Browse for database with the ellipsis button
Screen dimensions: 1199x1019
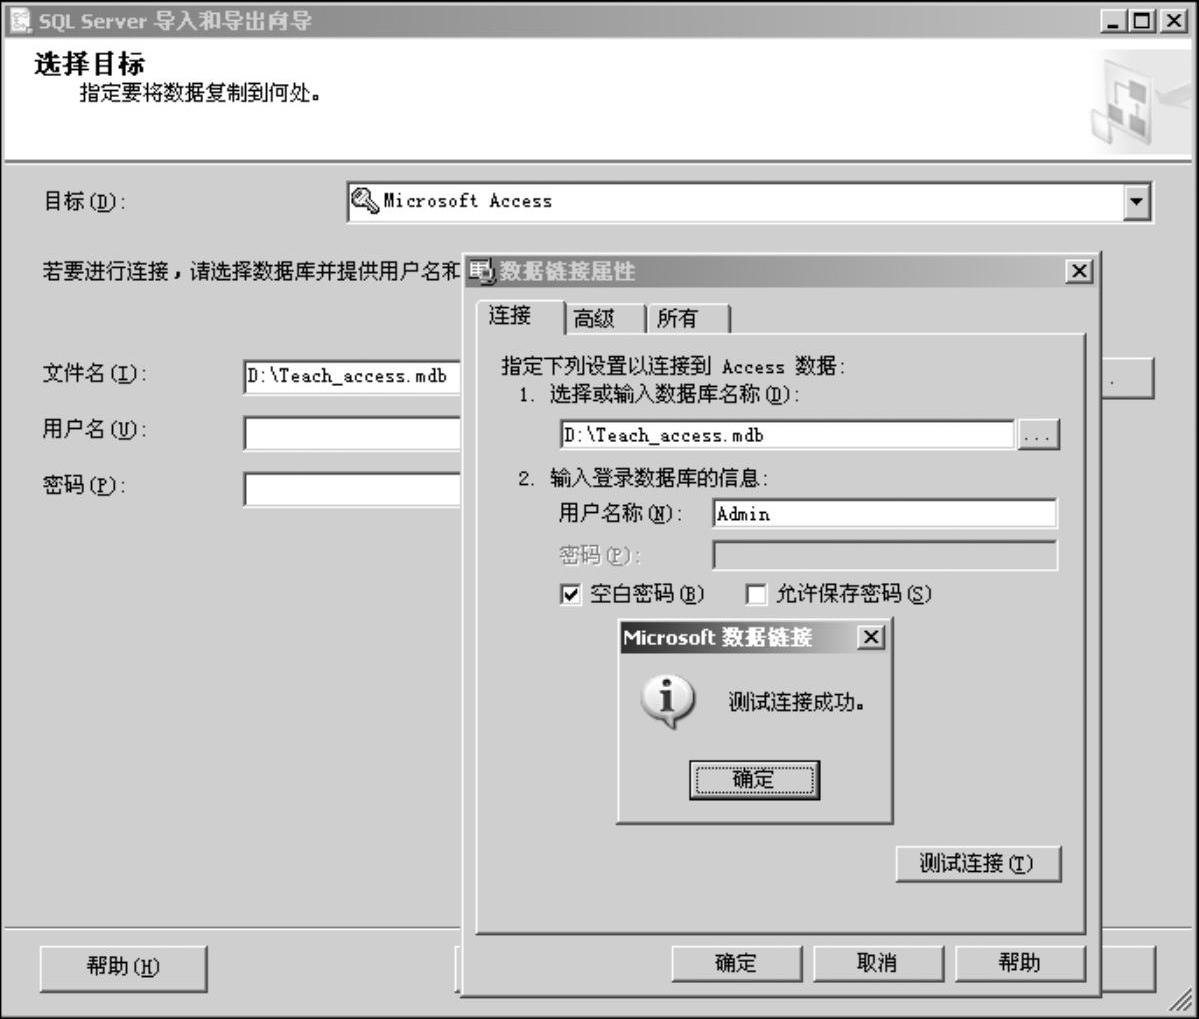[x=1038, y=436]
